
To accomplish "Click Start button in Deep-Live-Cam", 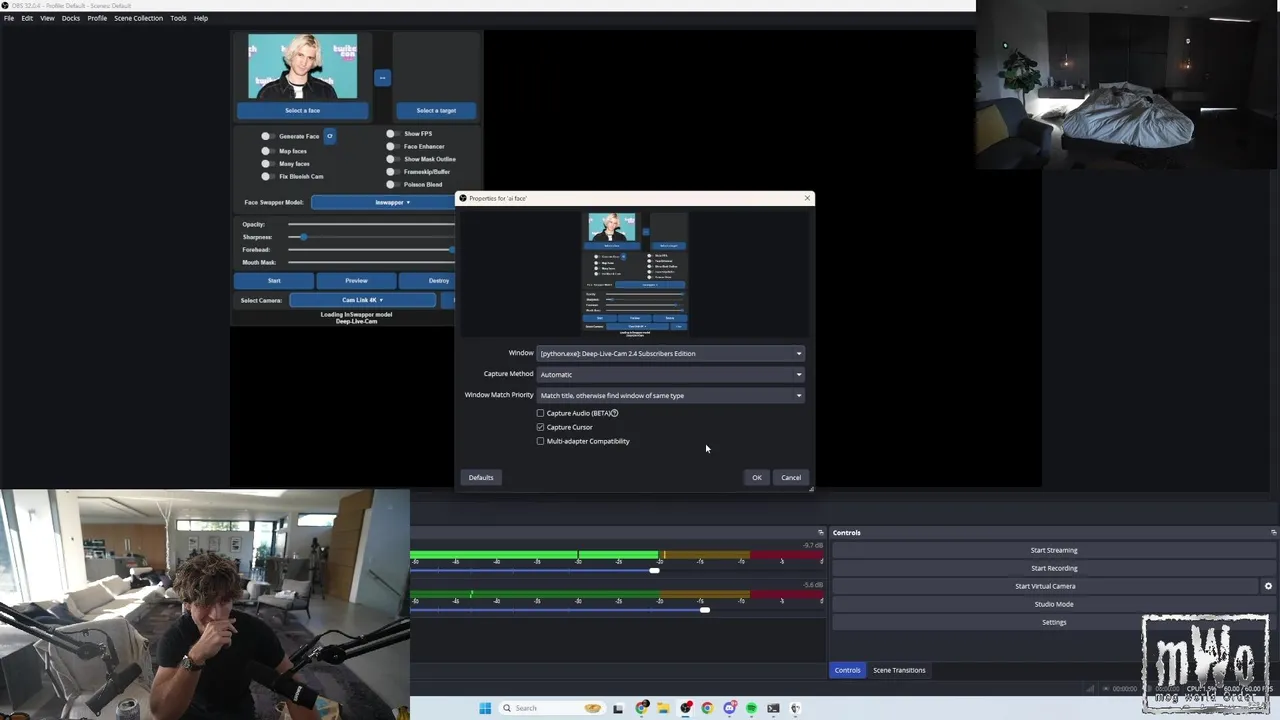I will pyautogui.click(x=274, y=281).
